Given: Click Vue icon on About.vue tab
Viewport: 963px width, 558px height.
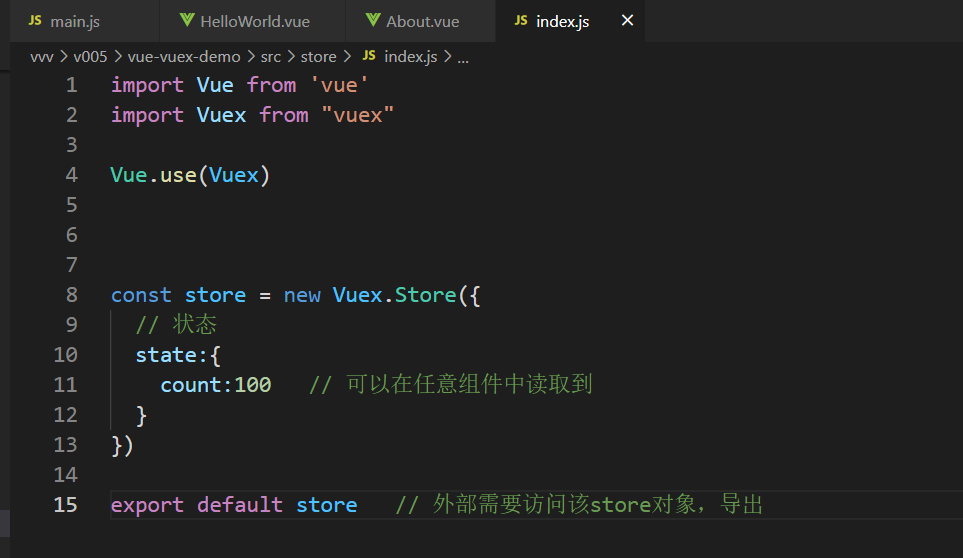Looking at the screenshot, I should 373,20.
